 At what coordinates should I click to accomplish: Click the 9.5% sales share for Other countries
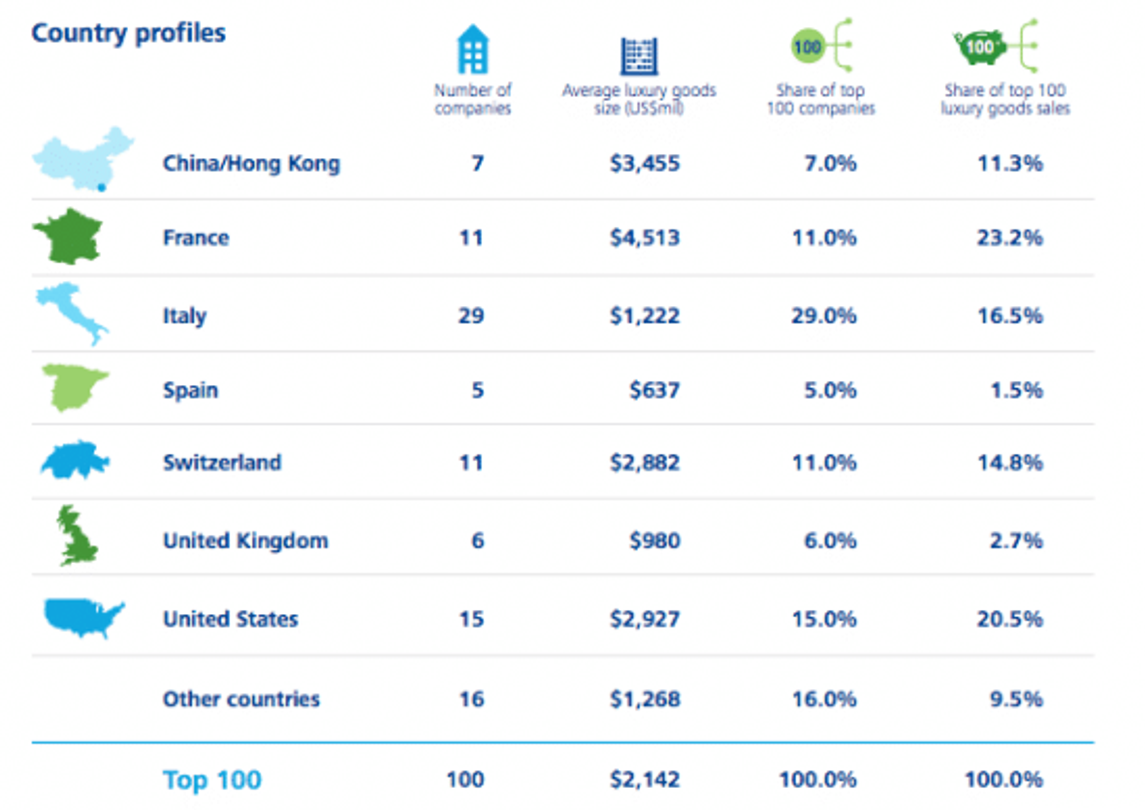point(1016,699)
